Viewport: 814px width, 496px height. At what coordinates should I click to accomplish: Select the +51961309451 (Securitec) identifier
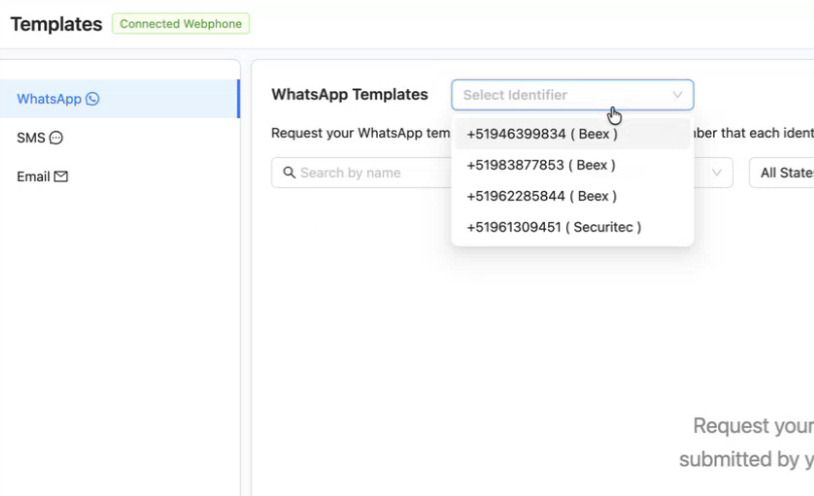point(554,227)
